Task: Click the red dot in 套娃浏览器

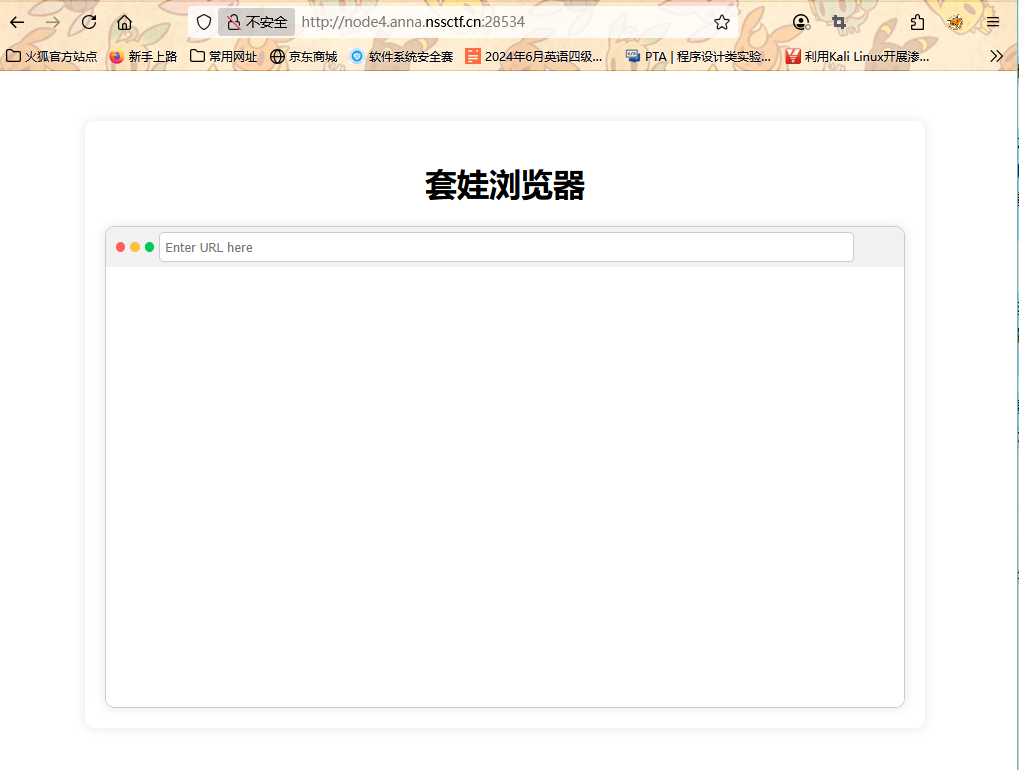Action: [x=121, y=247]
